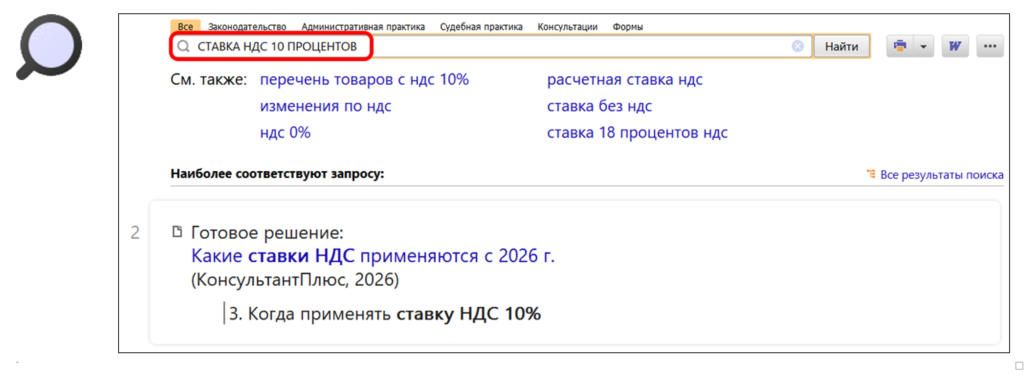
Task: Click the print icon button
Action: (x=901, y=46)
